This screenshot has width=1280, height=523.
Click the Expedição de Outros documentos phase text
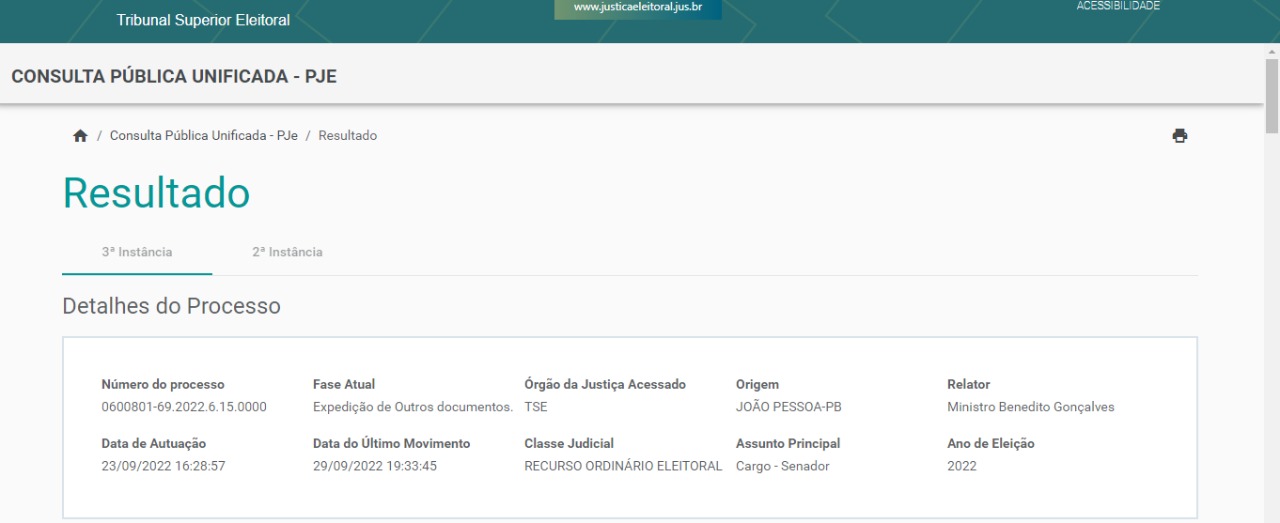tap(412, 407)
